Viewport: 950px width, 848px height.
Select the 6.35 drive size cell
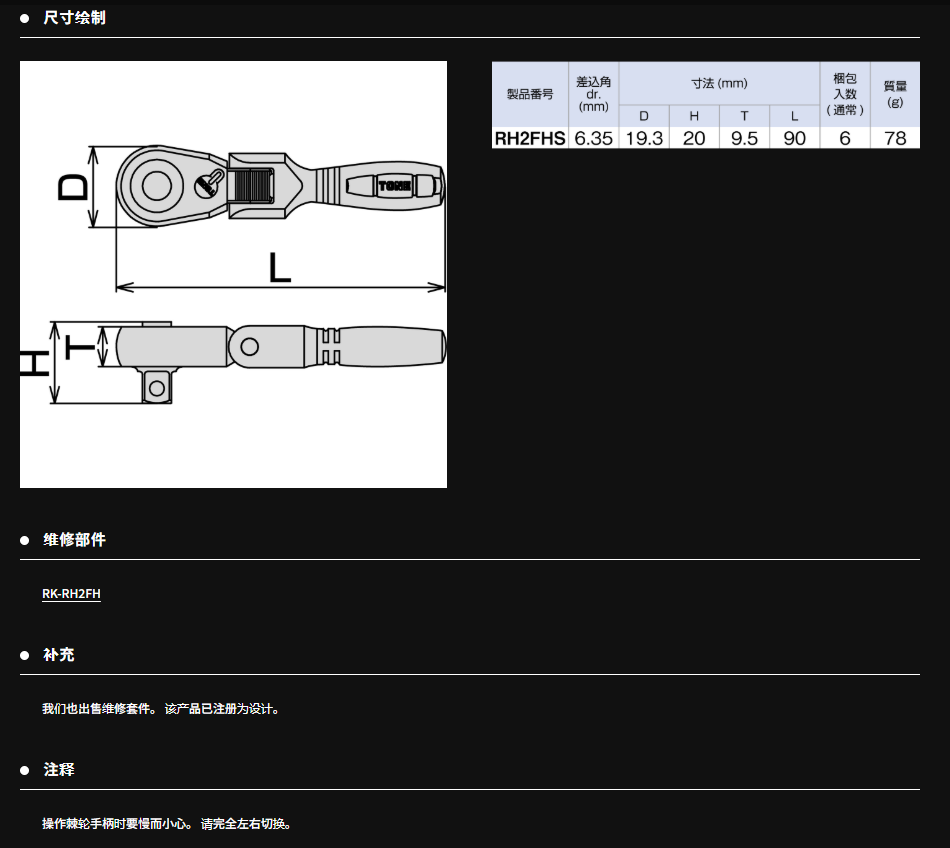pos(593,138)
